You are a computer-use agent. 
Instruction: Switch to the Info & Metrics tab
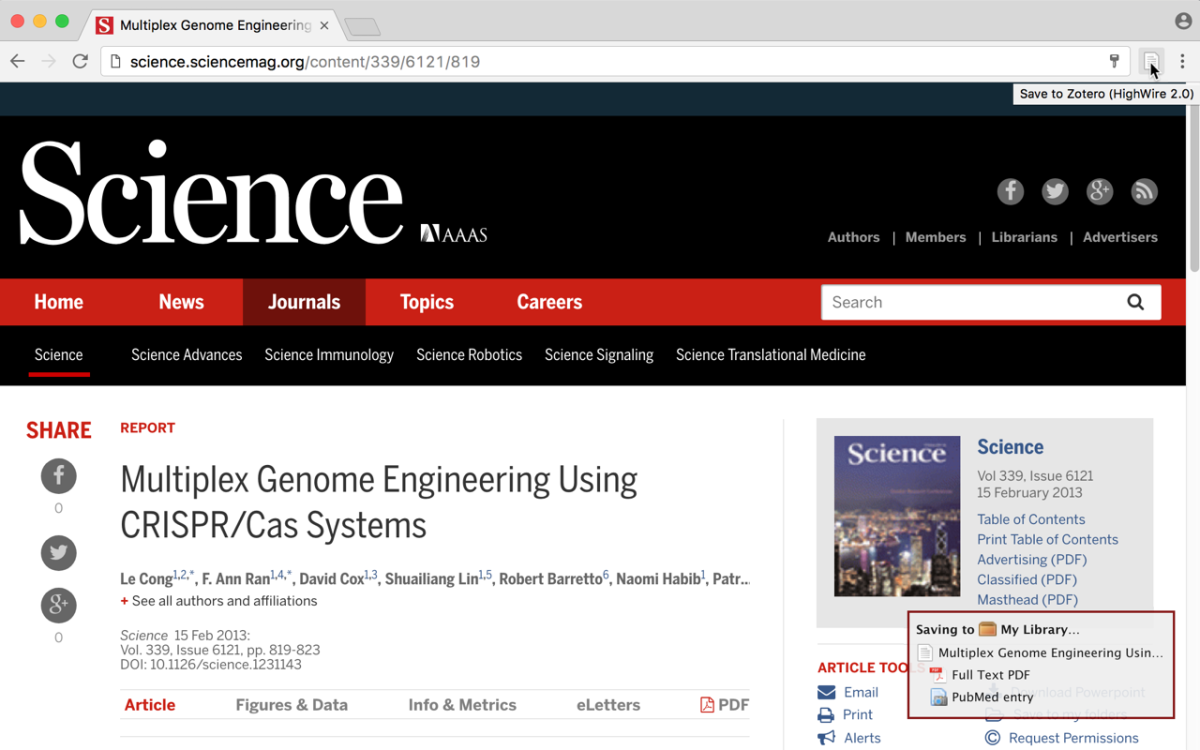462,705
